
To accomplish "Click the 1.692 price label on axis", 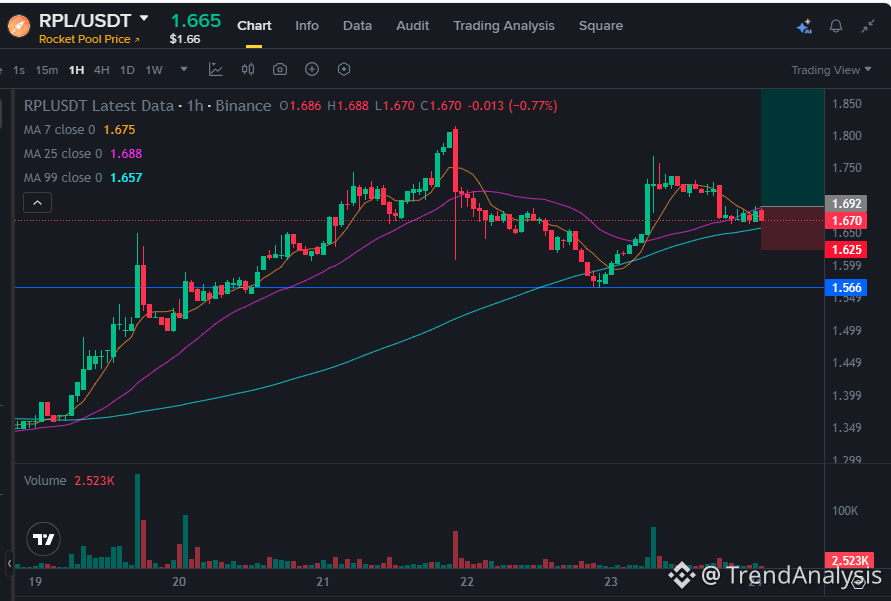I will pos(846,203).
